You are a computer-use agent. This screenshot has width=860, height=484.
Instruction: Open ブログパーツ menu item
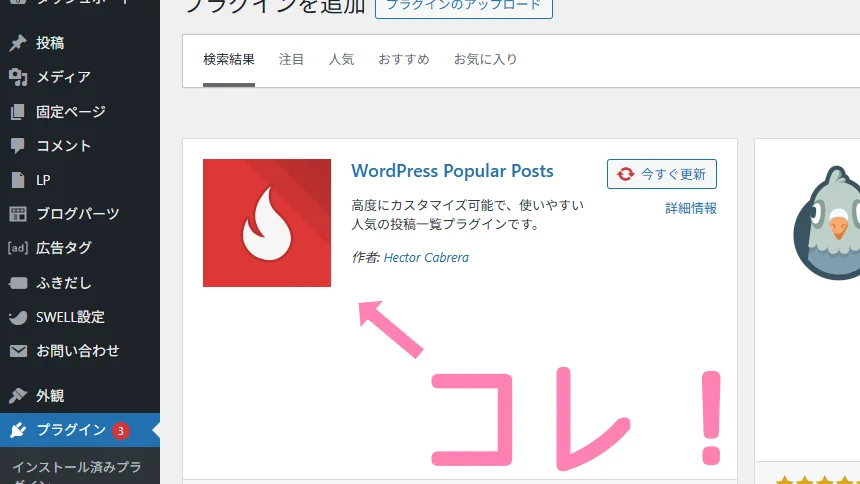click(80, 214)
